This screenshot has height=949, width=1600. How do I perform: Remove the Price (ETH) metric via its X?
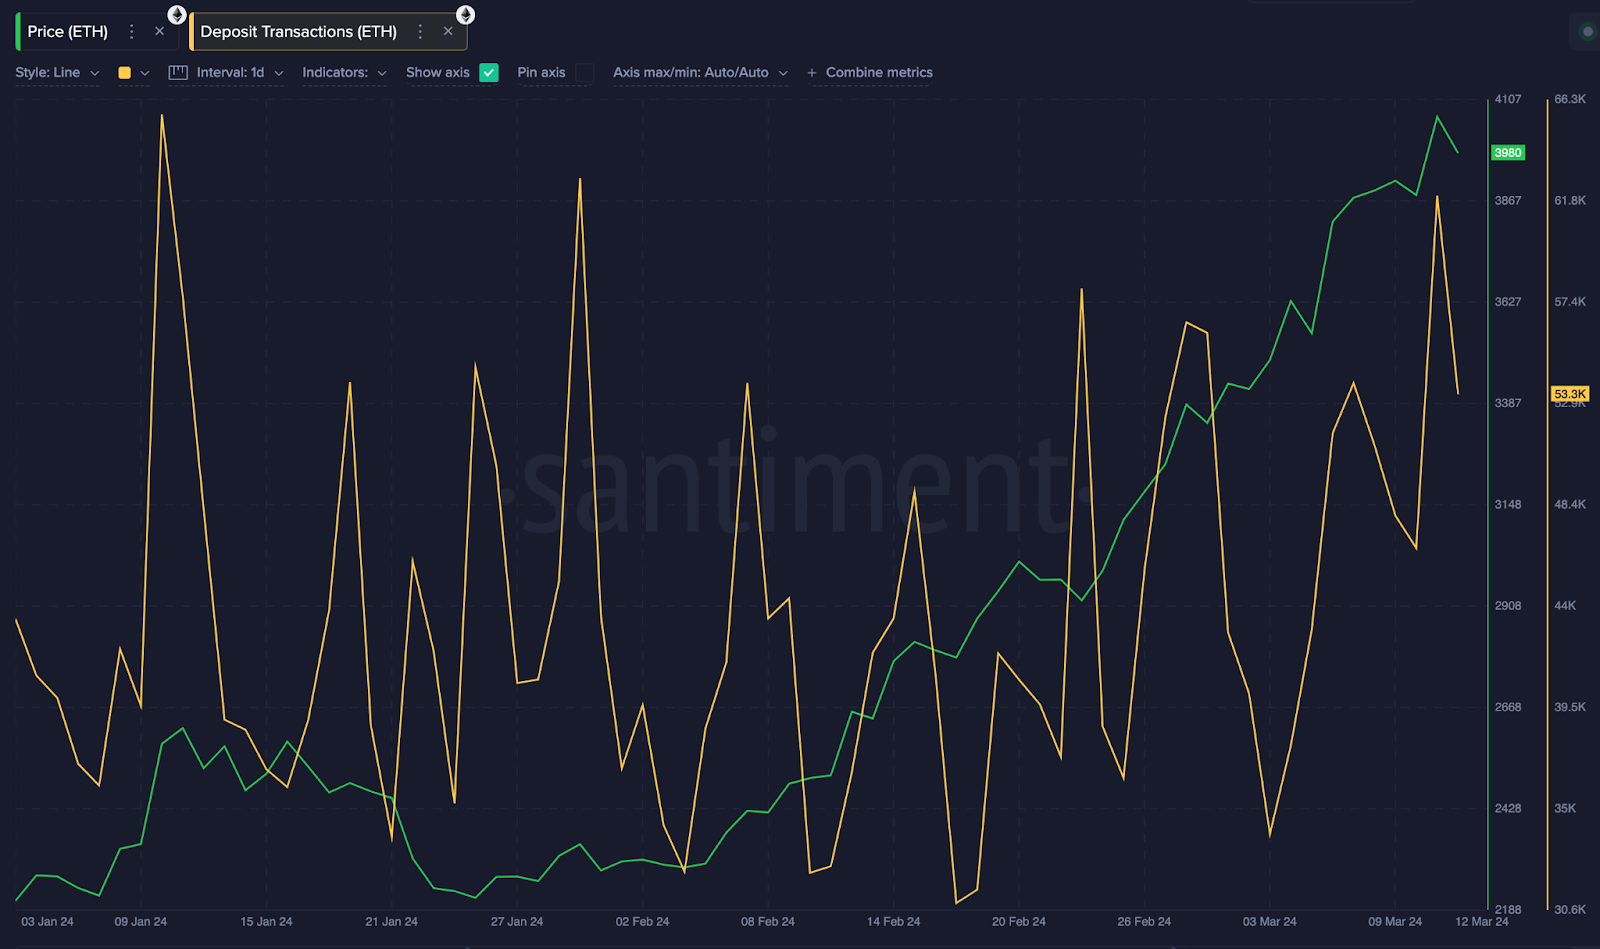(x=159, y=31)
